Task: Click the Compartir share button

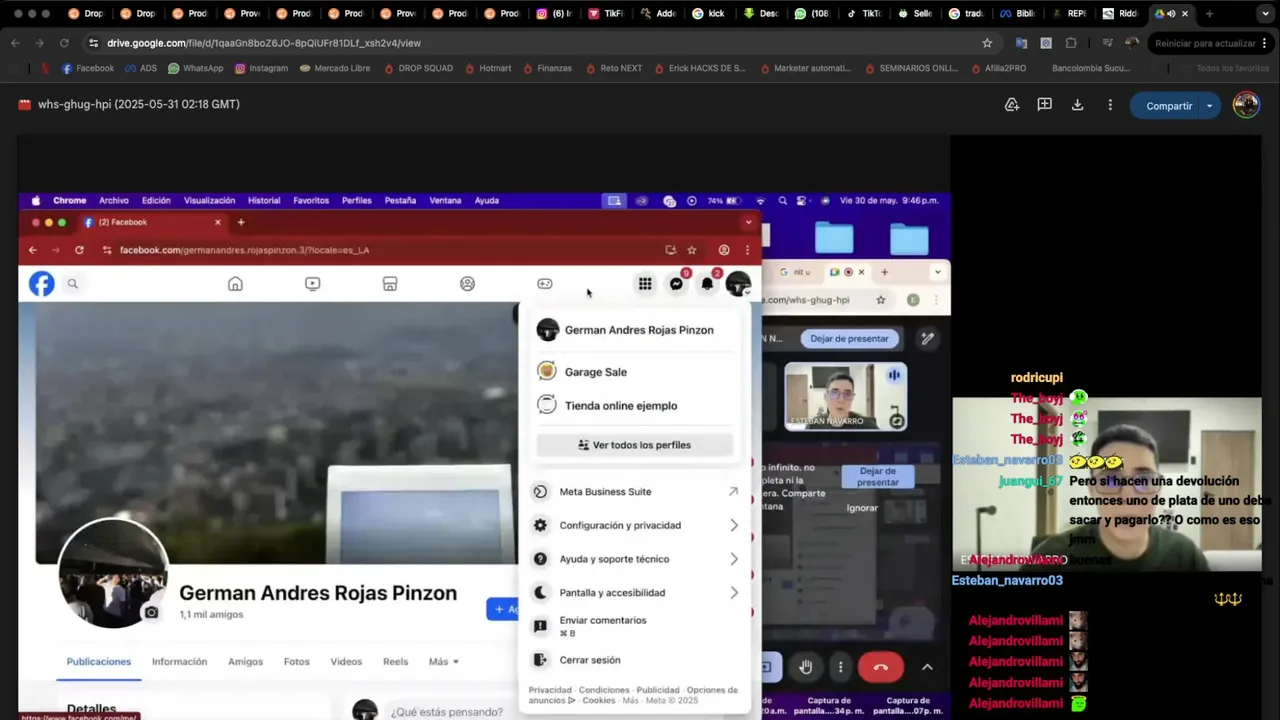Action: click(1167, 106)
